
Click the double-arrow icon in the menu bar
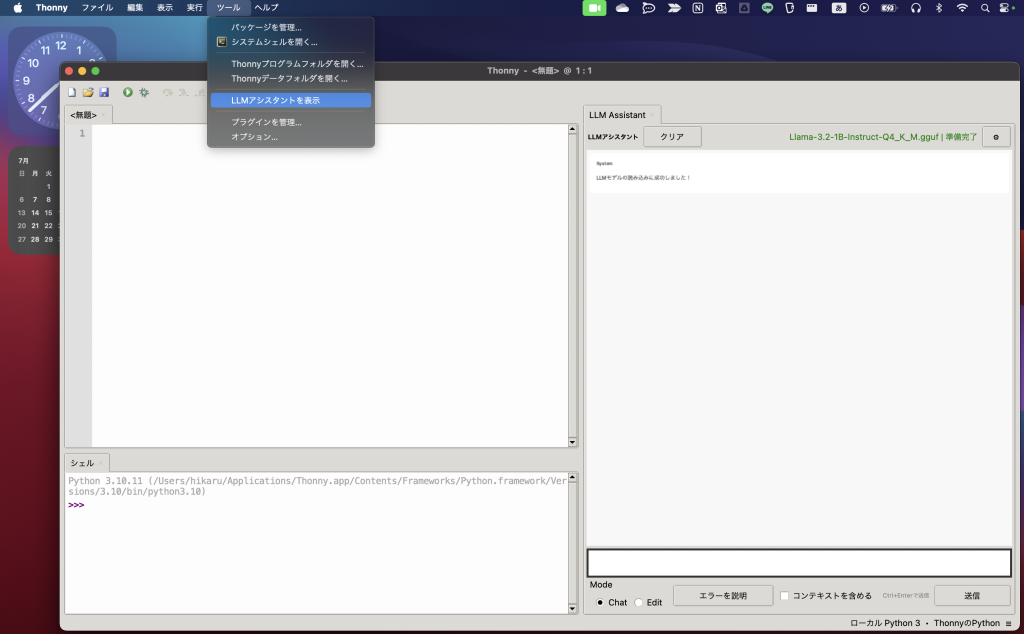[674, 8]
